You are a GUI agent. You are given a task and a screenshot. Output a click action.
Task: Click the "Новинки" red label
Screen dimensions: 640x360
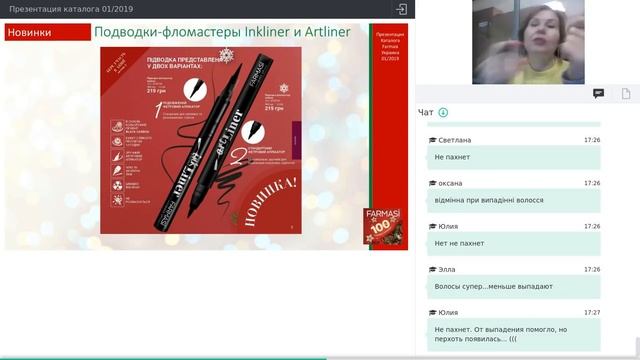tap(48, 32)
